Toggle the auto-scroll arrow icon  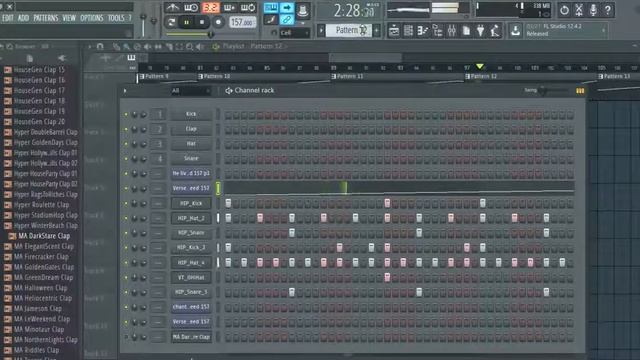pyautogui.click(x=287, y=7)
